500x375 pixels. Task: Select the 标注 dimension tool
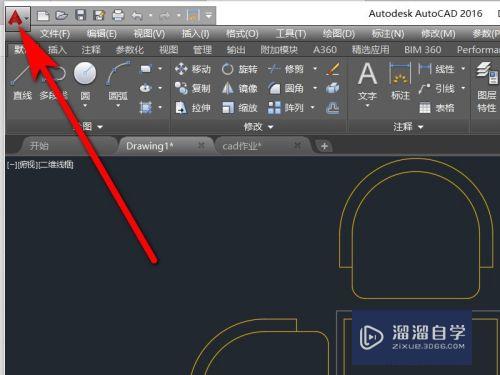400,82
